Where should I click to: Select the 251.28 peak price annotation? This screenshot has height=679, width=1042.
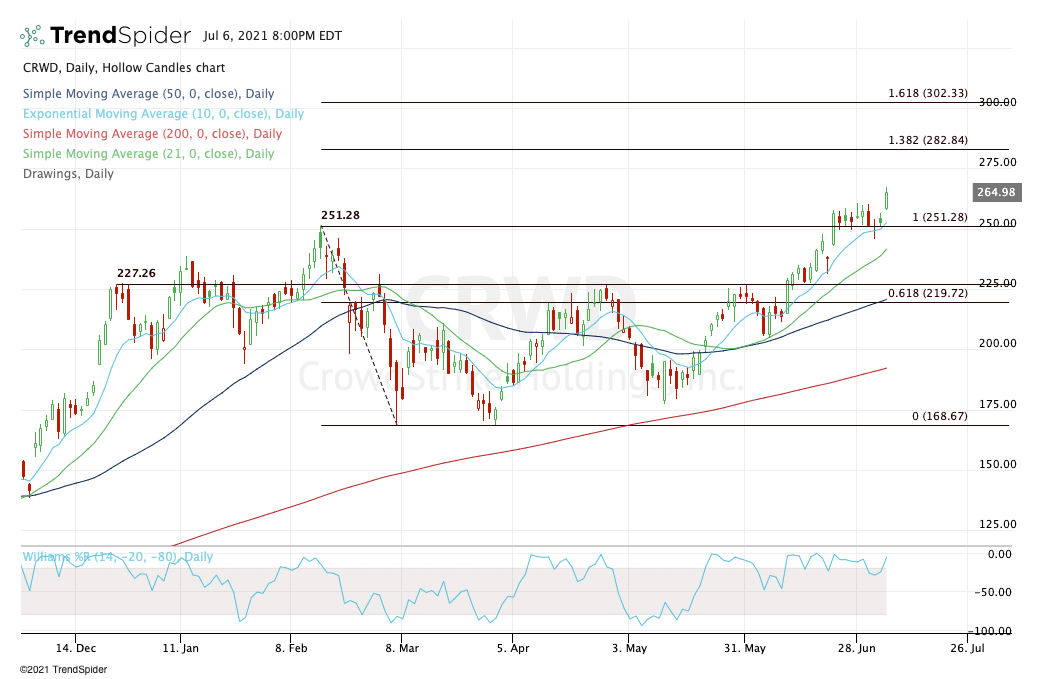(x=341, y=215)
